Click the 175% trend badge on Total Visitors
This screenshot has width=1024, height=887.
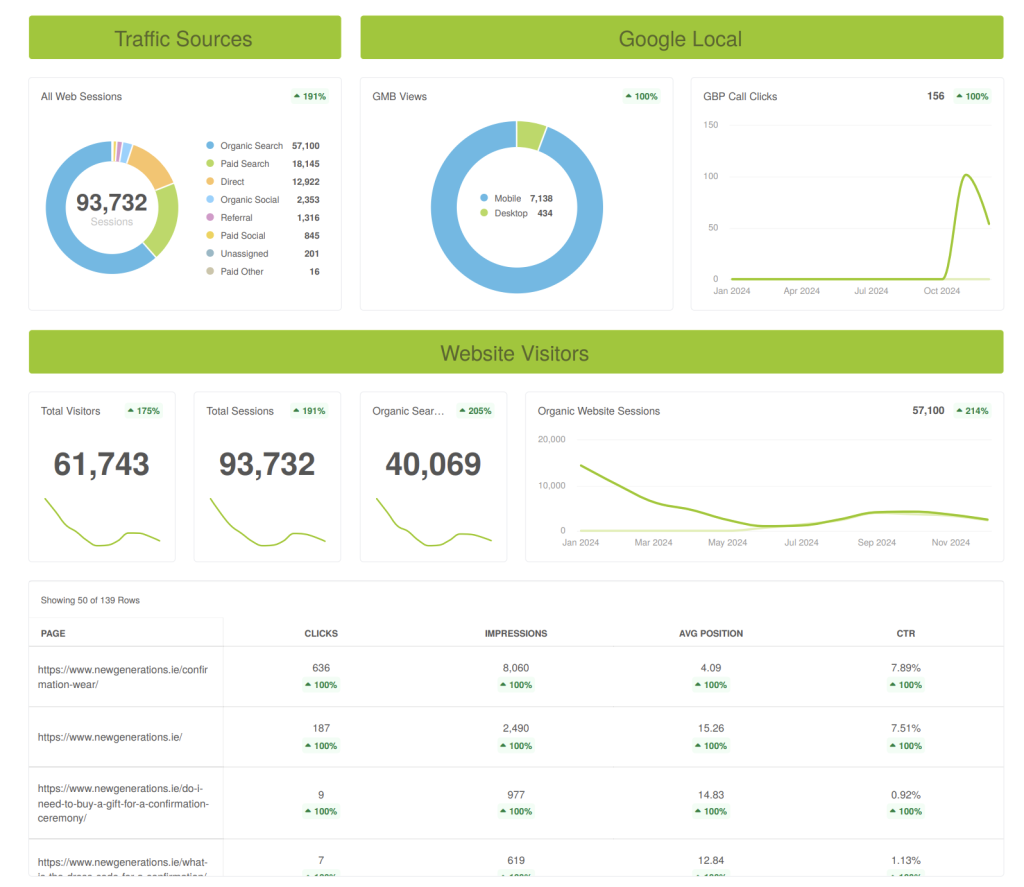click(144, 411)
